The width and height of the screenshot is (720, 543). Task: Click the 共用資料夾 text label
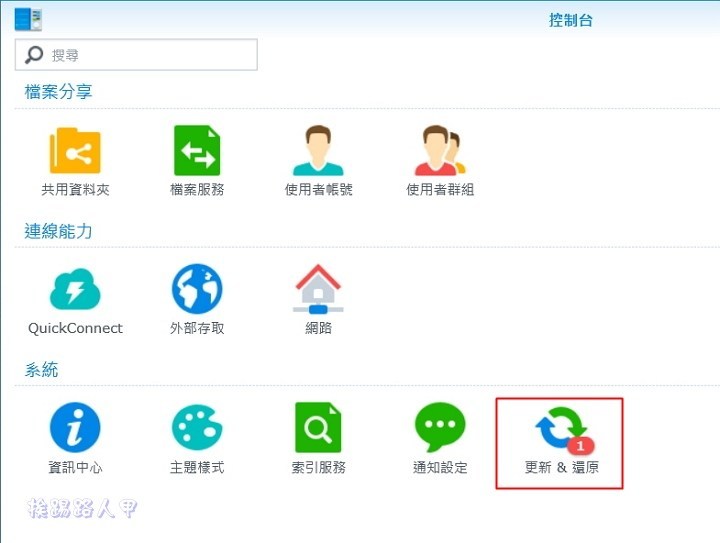coord(75,189)
